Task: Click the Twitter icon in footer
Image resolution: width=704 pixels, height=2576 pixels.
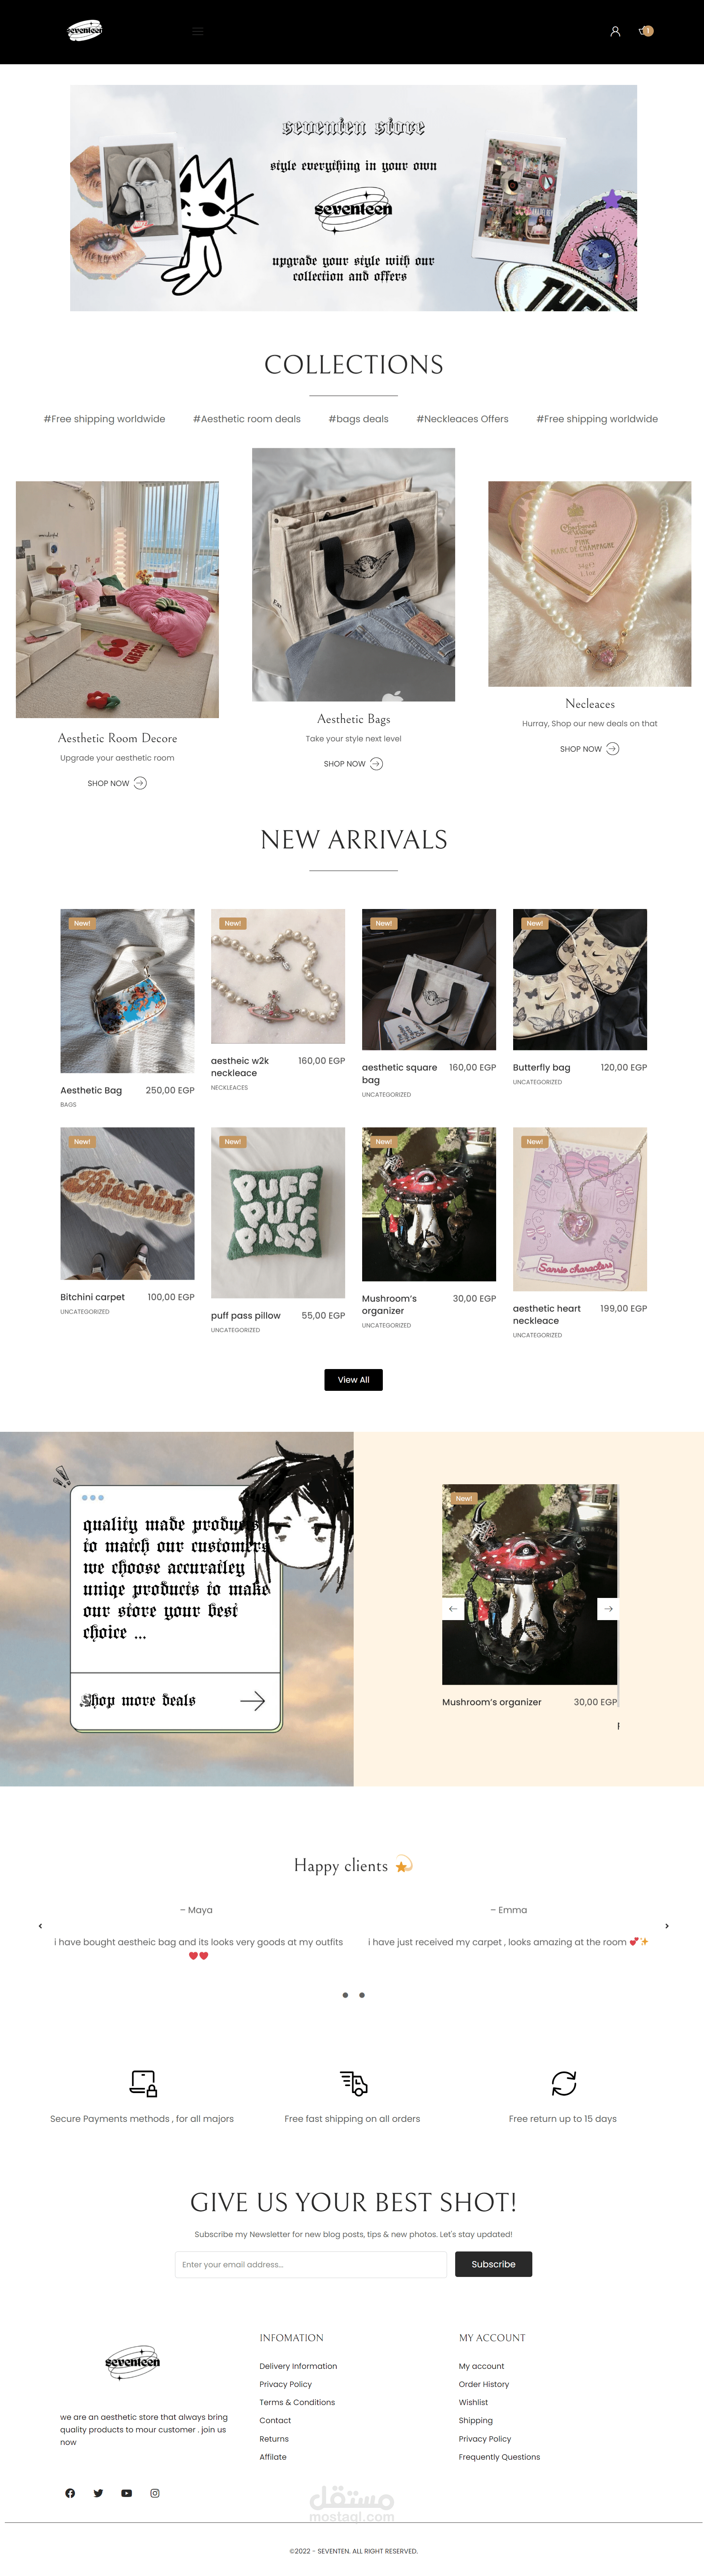Action: (x=98, y=2493)
